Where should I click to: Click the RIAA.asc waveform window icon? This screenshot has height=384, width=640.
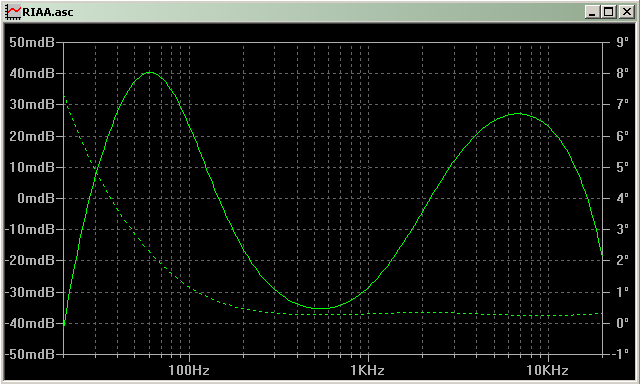[x=13, y=11]
